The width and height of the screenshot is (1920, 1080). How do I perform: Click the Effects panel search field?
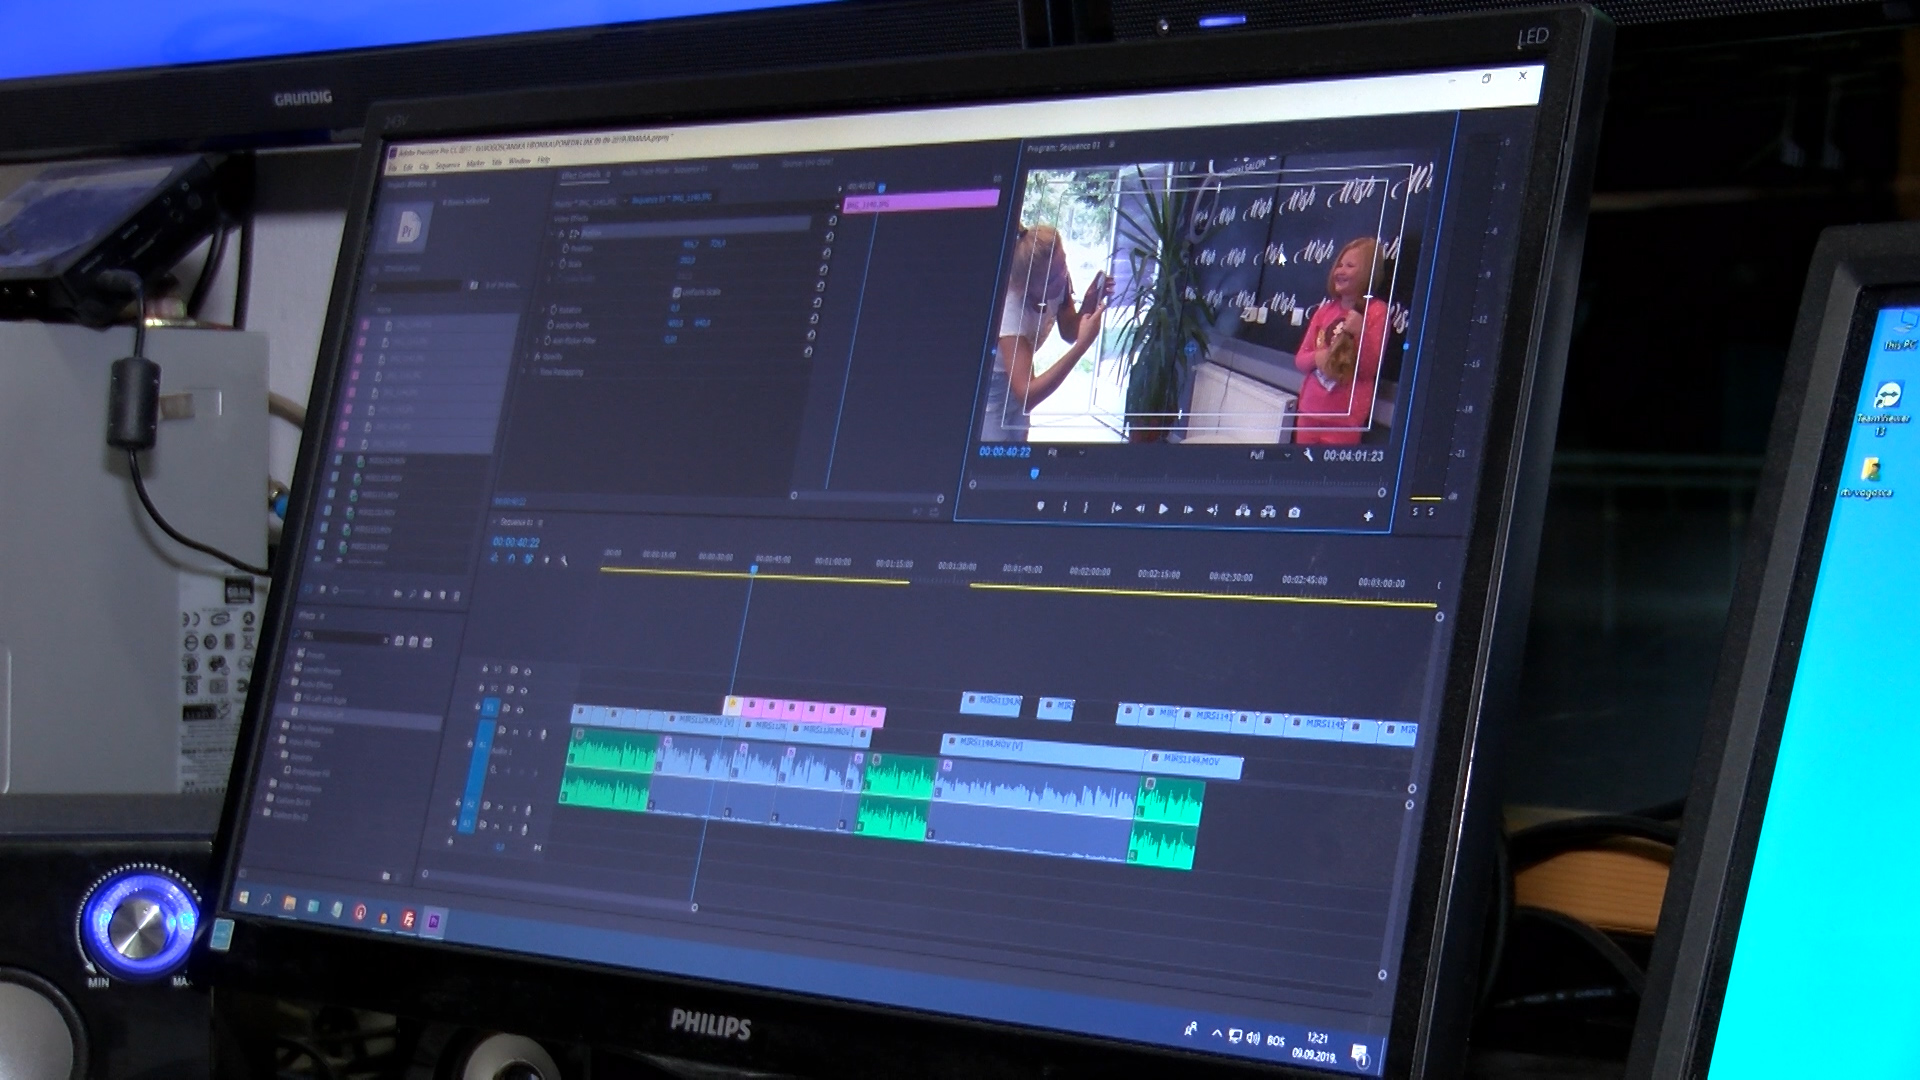pyautogui.click(x=343, y=637)
